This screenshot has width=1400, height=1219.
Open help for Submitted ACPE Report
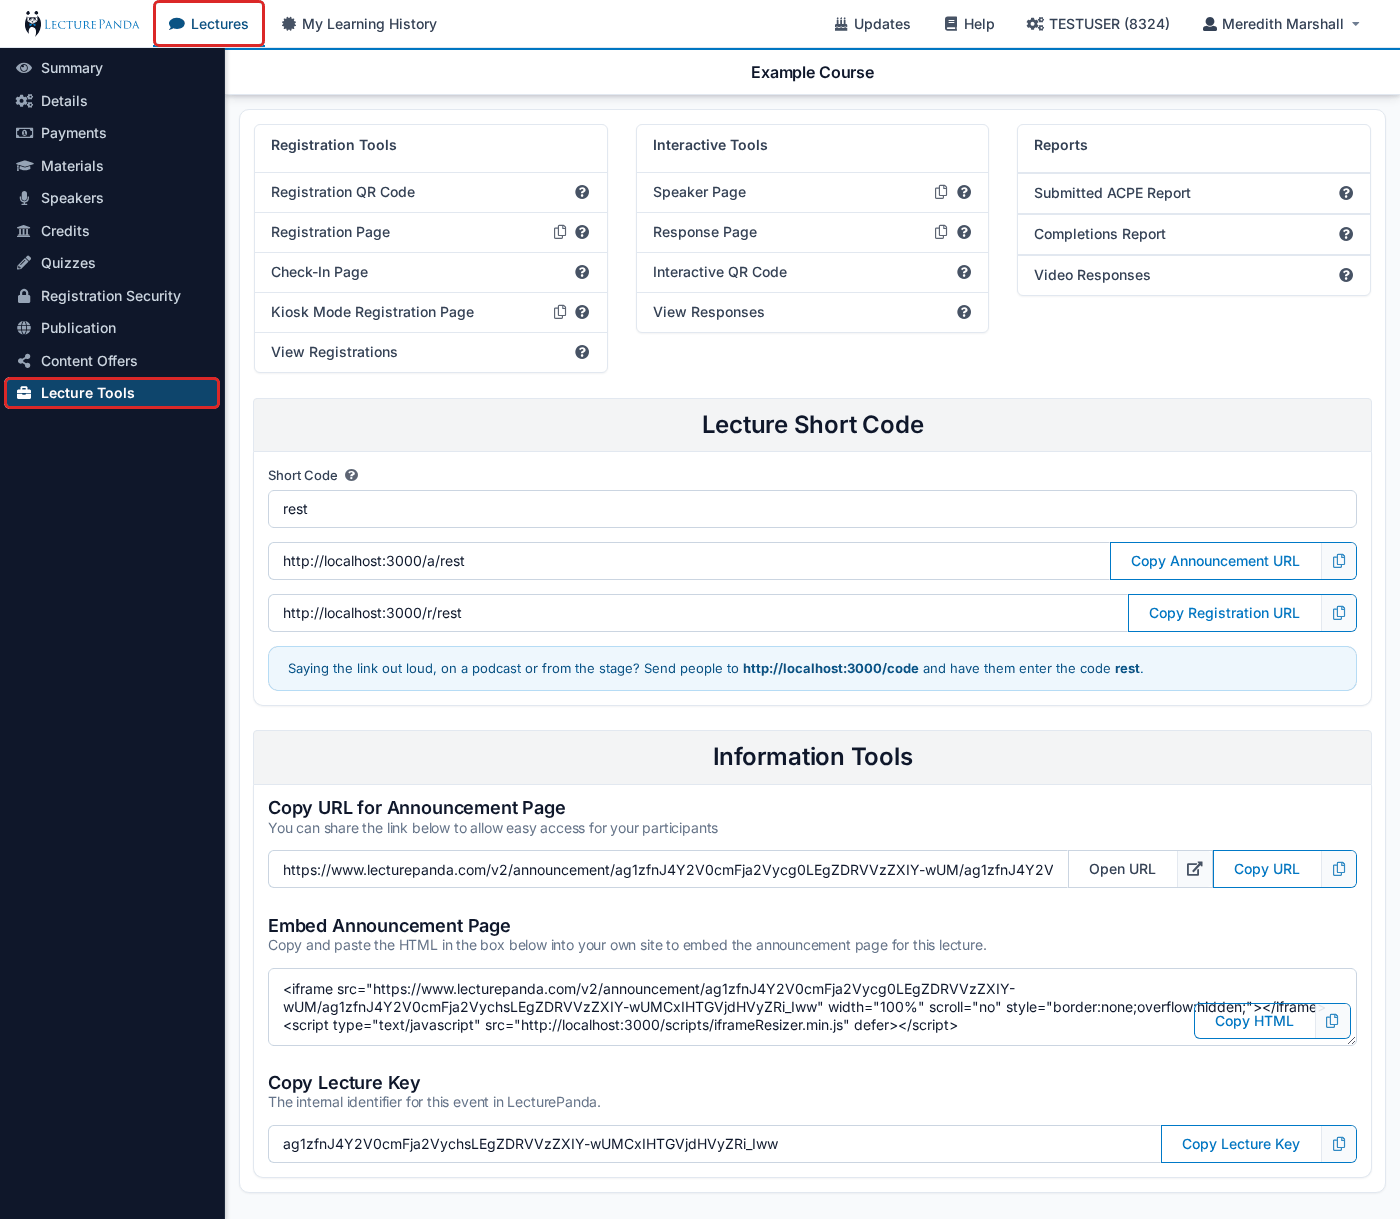tap(1346, 193)
